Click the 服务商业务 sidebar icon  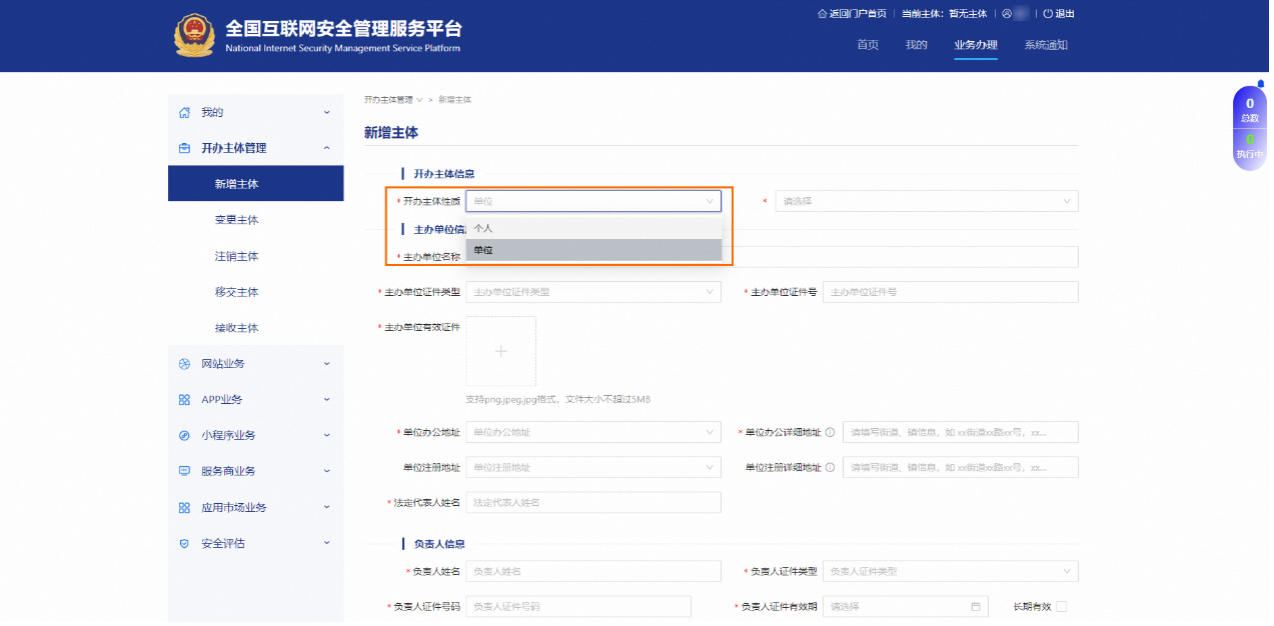[x=184, y=471]
